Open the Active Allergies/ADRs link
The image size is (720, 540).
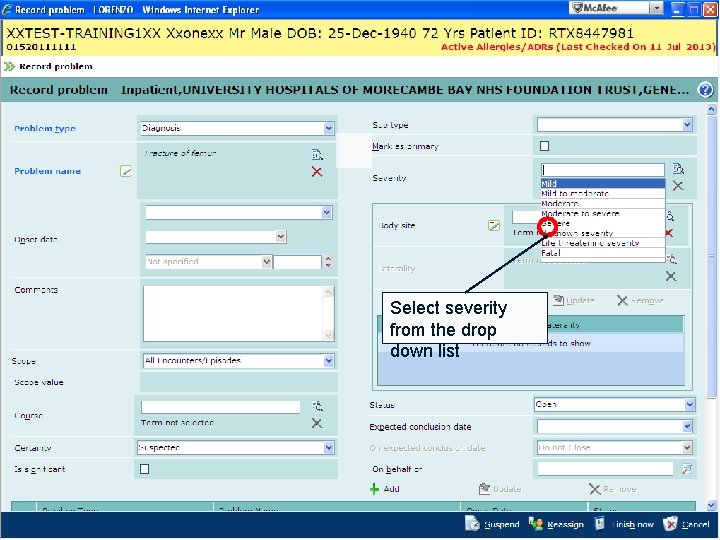(x=578, y=47)
